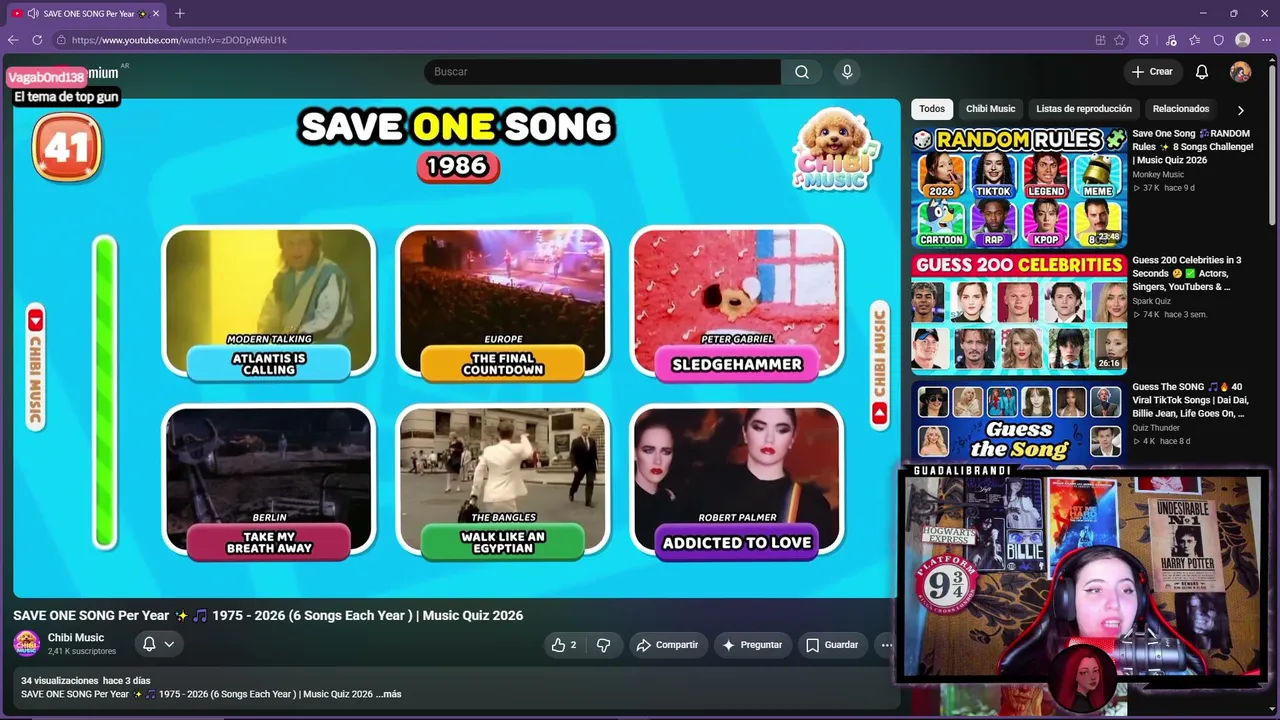The width and height of the screenshot is (1280, 720).
Task: Reload the page with the refresh icon
Action: [x=37, y=40]
